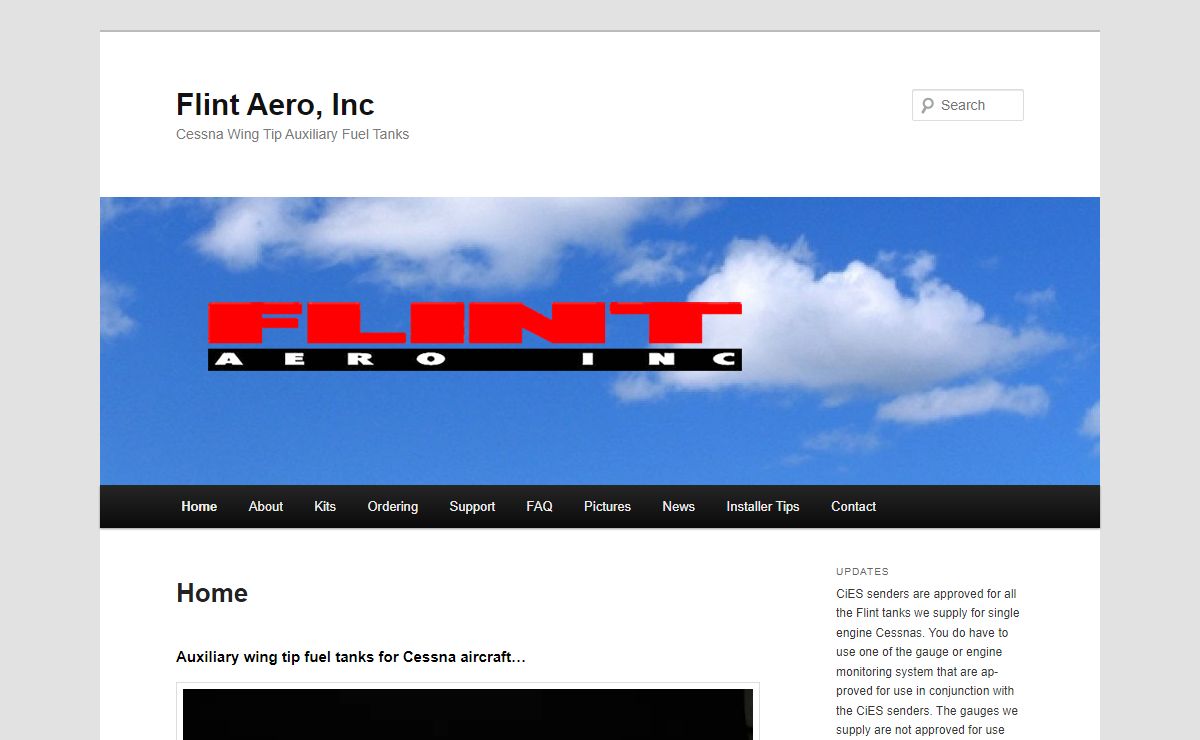Go to the Contact page
The width and height of the screenshot is (1200, 740).
(x=853, y=506)
